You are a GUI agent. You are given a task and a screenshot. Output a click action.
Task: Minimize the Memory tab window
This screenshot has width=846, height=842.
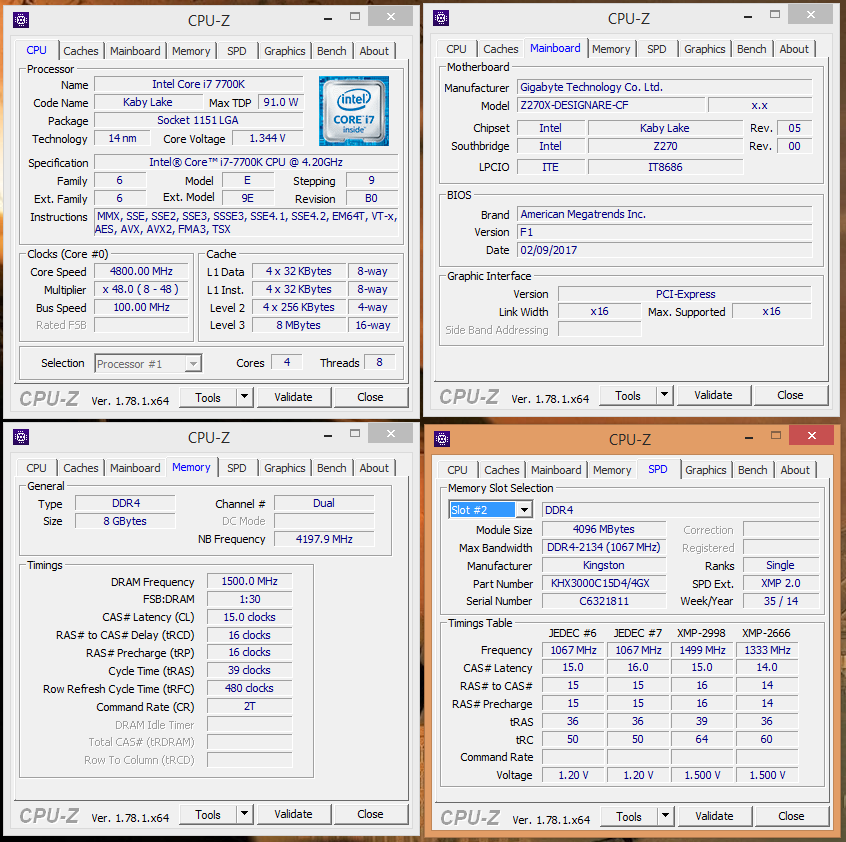328,435
